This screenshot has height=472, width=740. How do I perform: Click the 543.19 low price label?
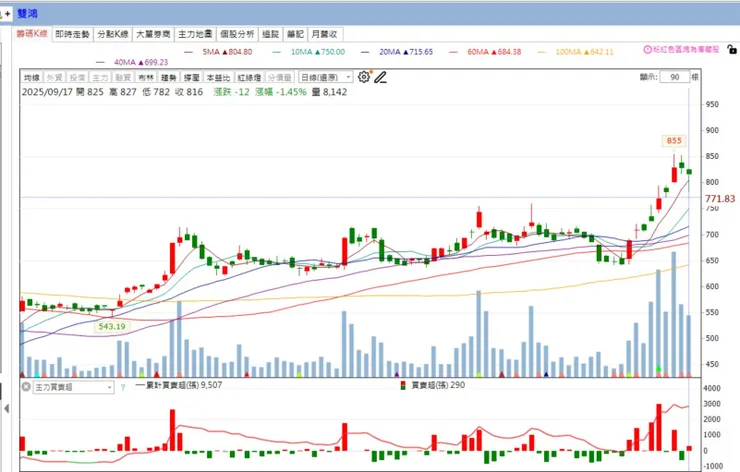(112, 327)
